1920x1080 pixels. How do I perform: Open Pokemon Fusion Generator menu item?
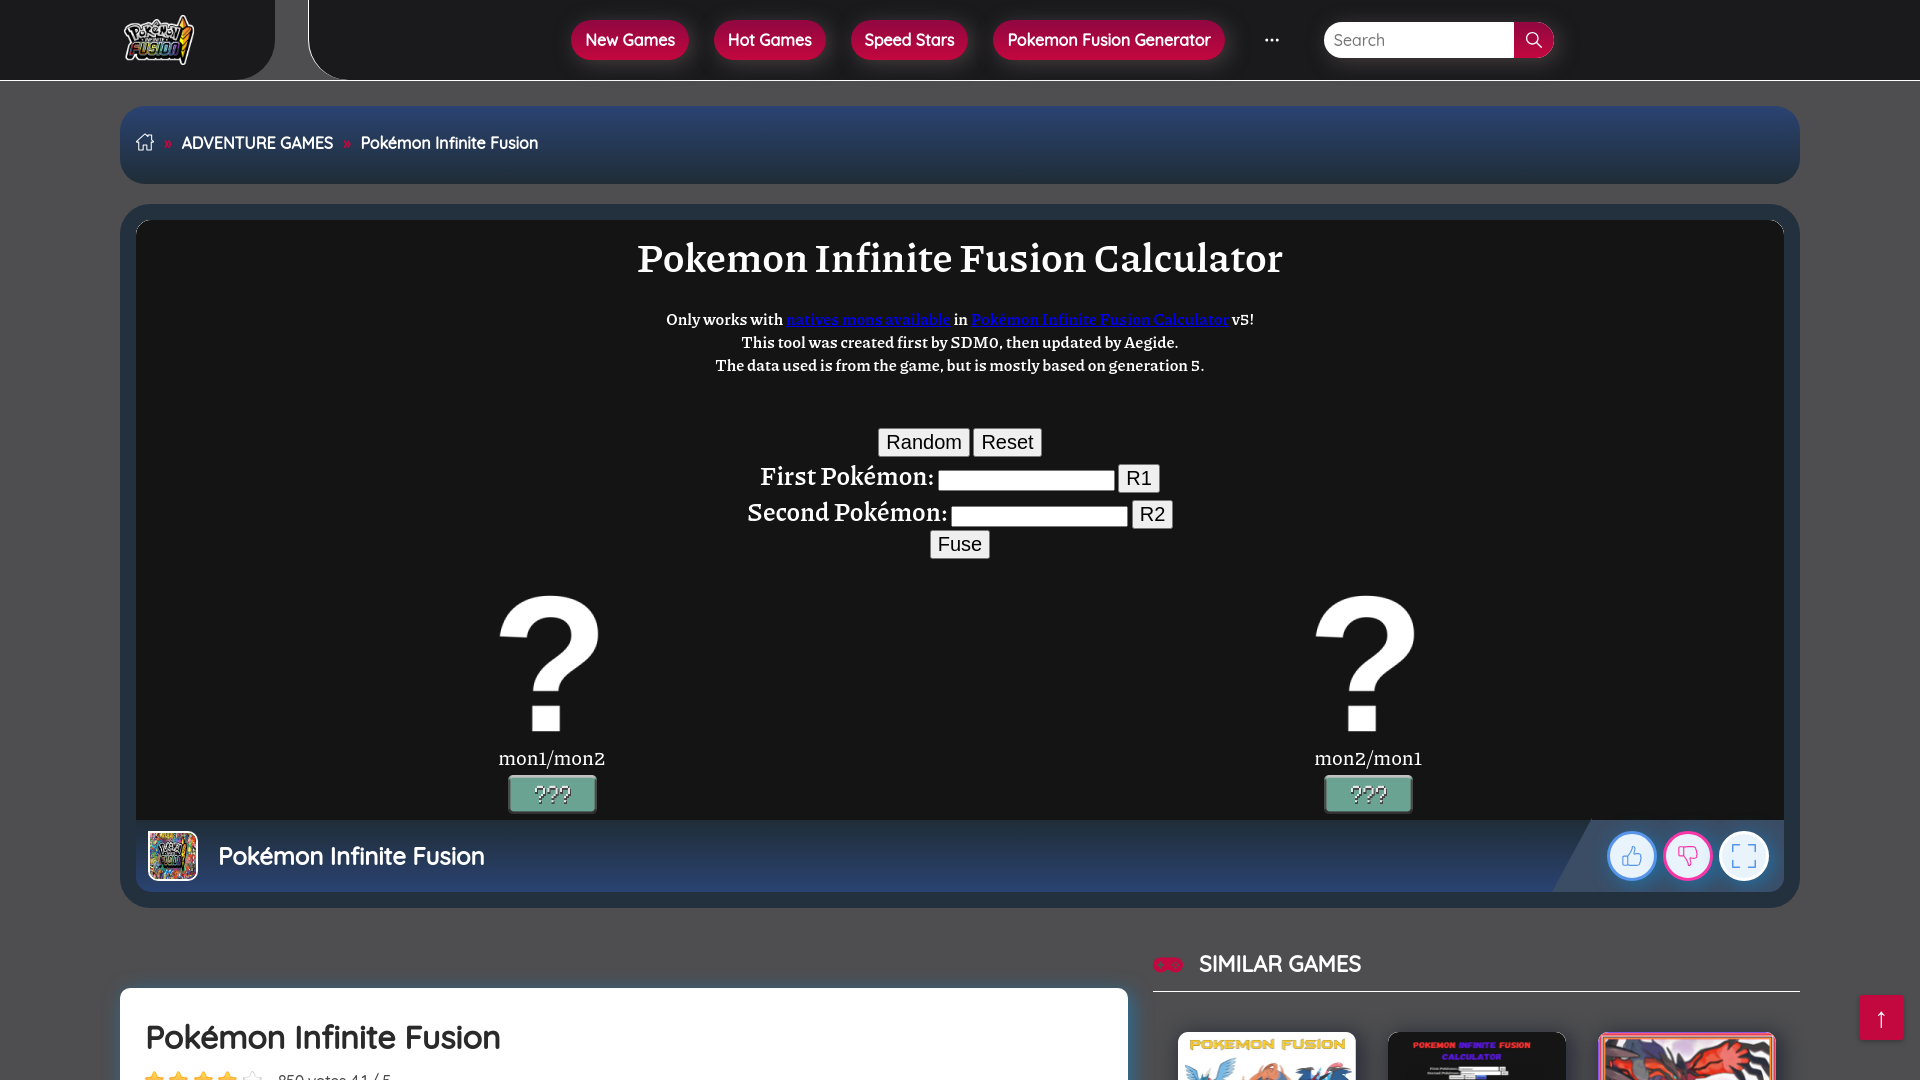[x=1109, y=40]
